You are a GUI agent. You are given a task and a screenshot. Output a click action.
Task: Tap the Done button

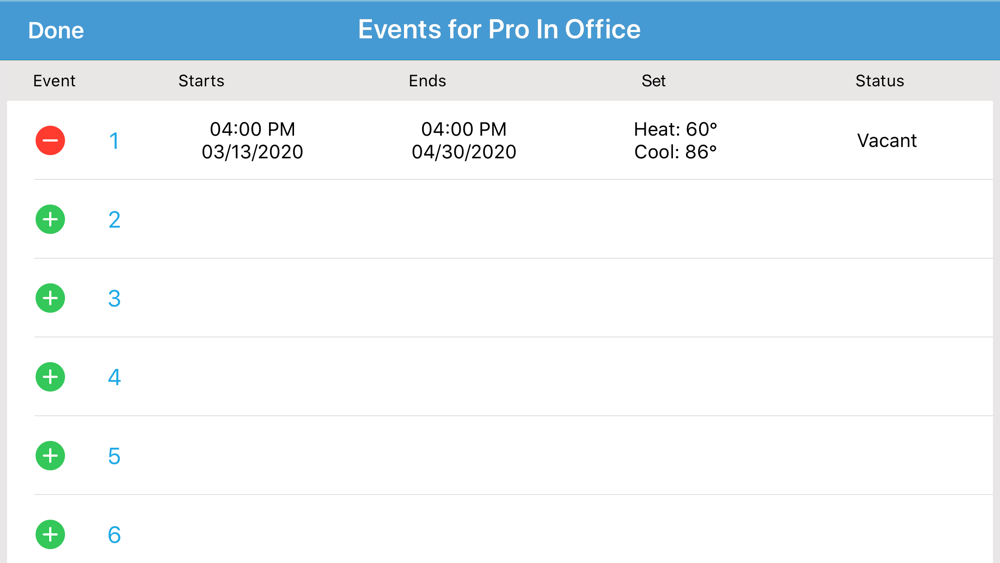click(x=56, y=30)
